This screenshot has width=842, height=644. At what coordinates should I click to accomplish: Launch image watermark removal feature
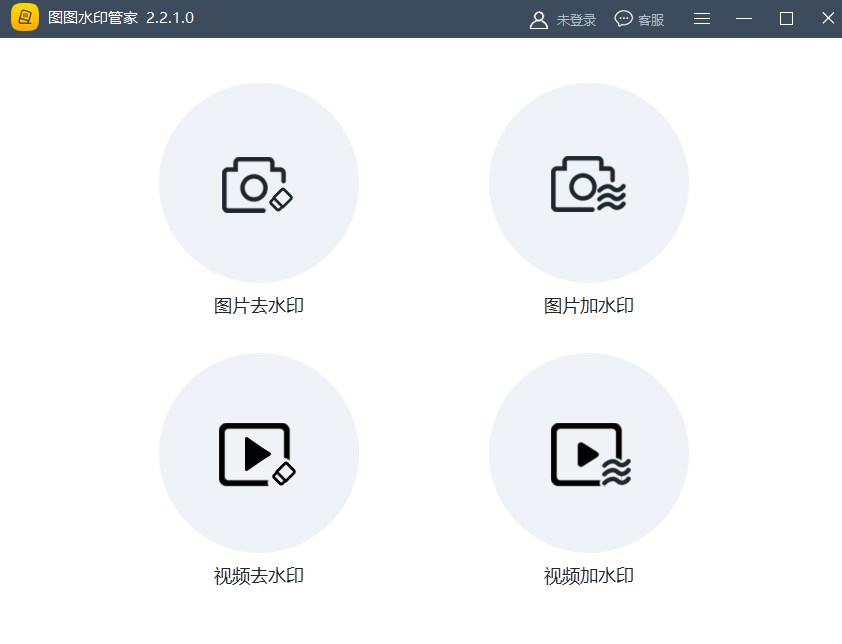click(x=258, y=183)
